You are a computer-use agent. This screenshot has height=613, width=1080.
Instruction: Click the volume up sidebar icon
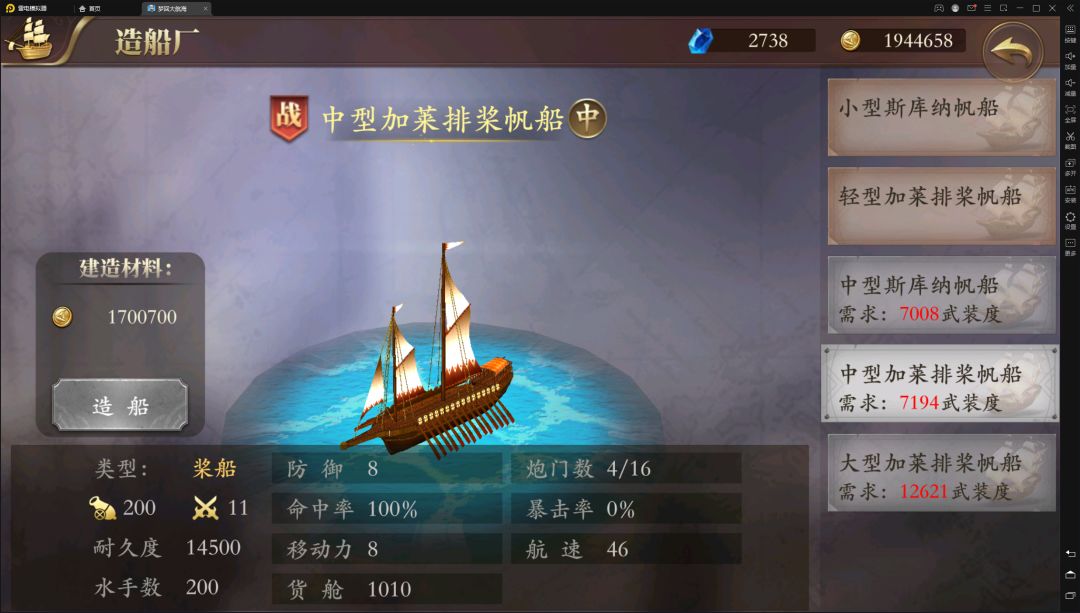point(1070,60)
